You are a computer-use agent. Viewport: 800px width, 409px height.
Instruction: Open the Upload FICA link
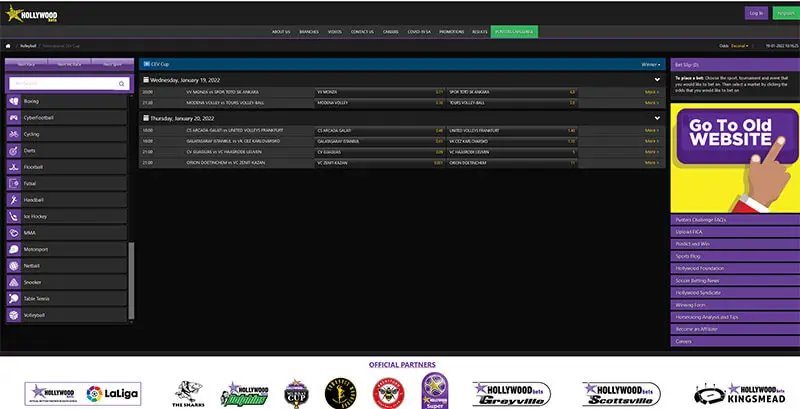(735, 232)
